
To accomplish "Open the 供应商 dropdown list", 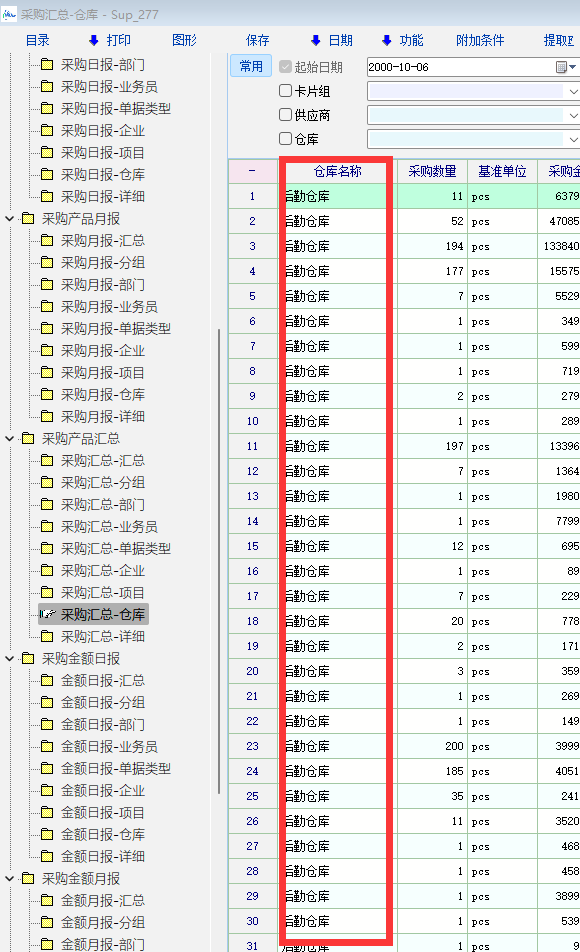I will (573, 115).
